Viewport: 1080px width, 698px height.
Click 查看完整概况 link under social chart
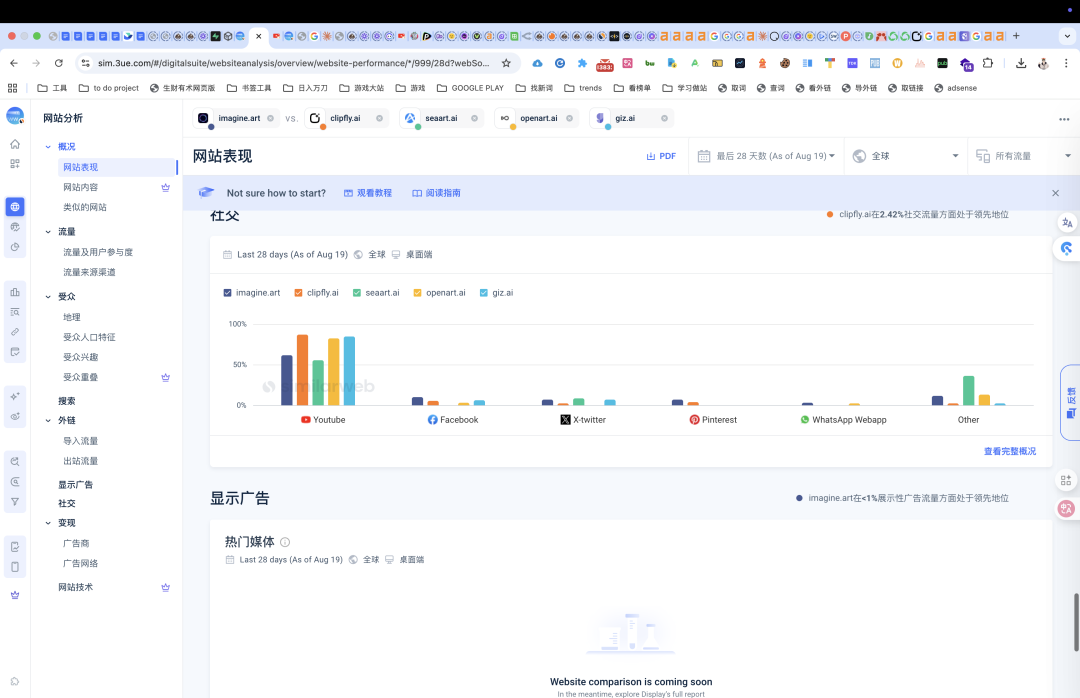[x=1010, y=451]
